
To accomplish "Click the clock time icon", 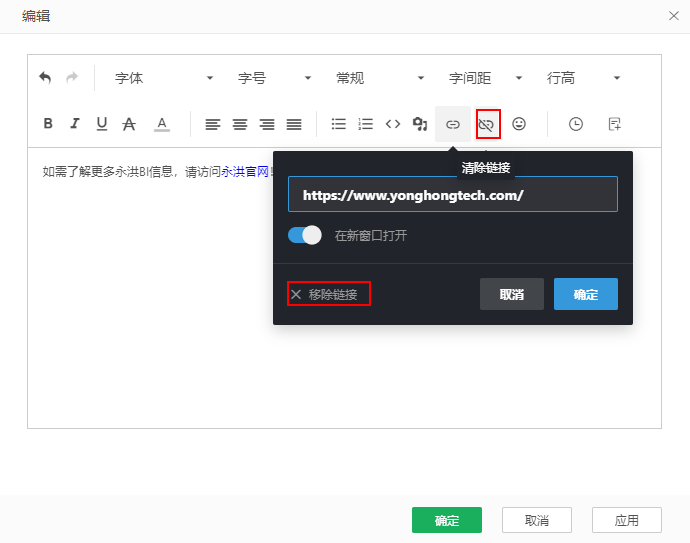I will click(576, 124).
